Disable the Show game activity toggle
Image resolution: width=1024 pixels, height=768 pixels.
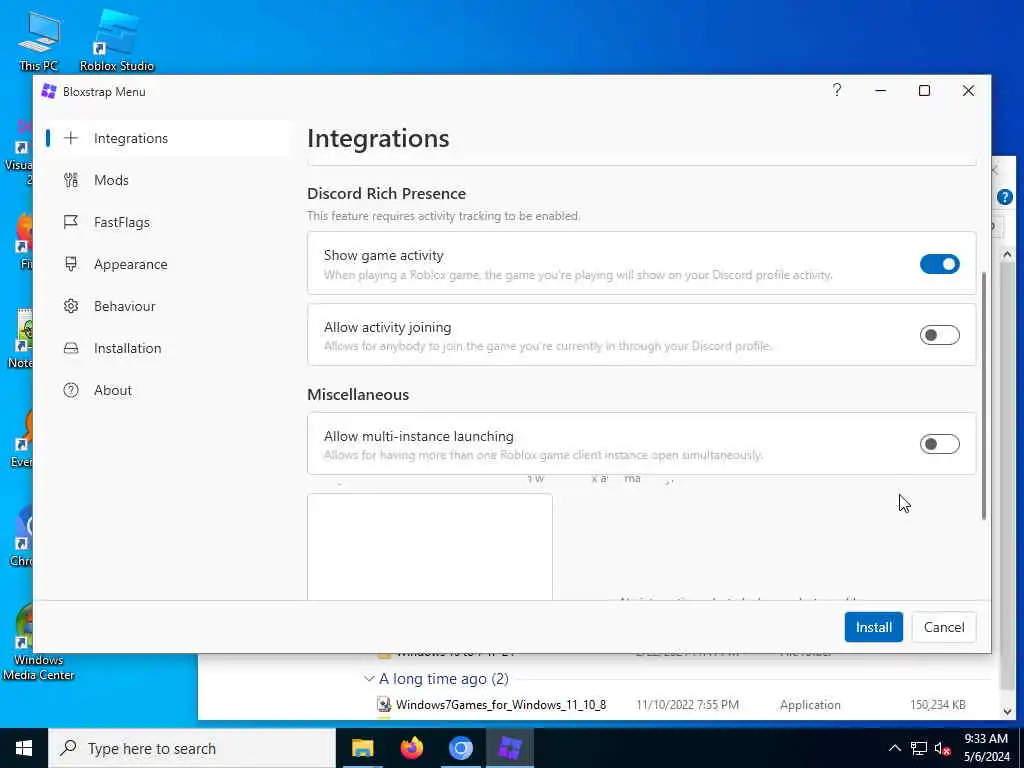point(939,264)
